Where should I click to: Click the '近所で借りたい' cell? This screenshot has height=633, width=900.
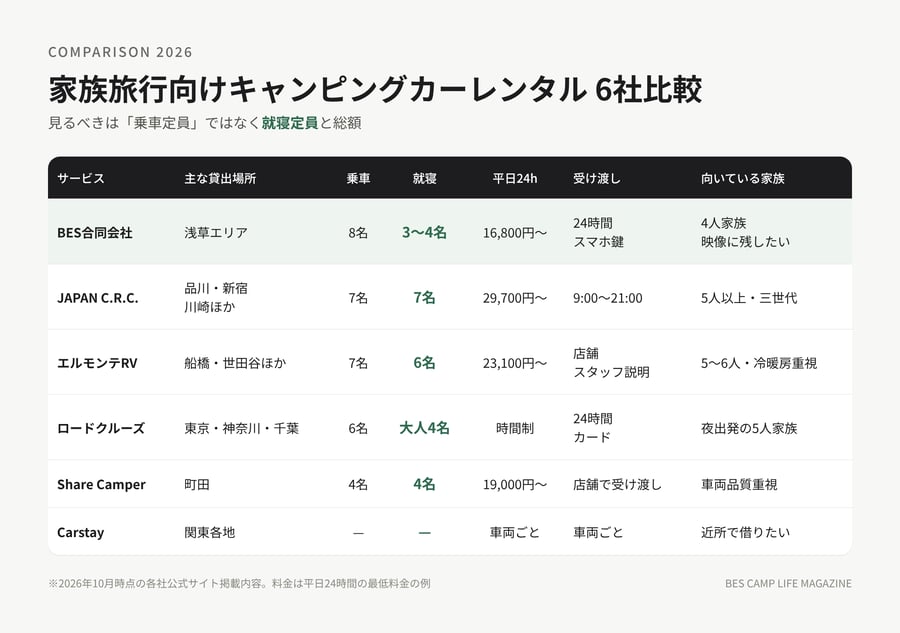(x=746, y=533)
